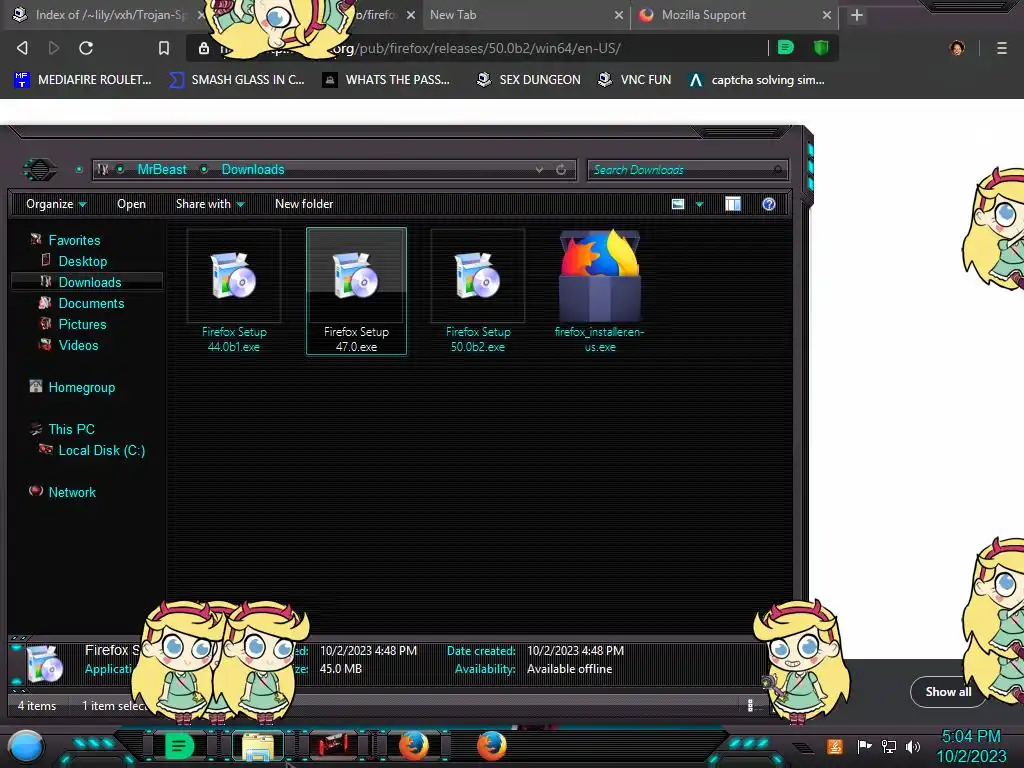Open the VNC FUN bookmark

635,80
